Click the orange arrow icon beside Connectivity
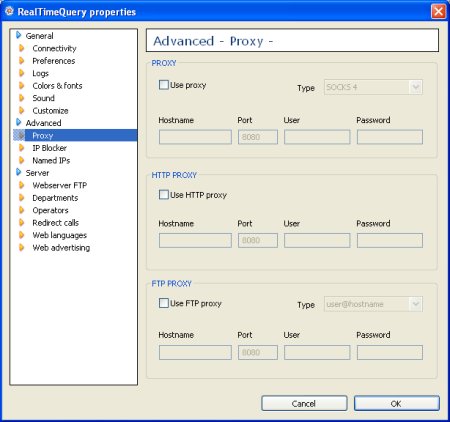The height and width of the screenshot is (422, 450). pos(22,48)
